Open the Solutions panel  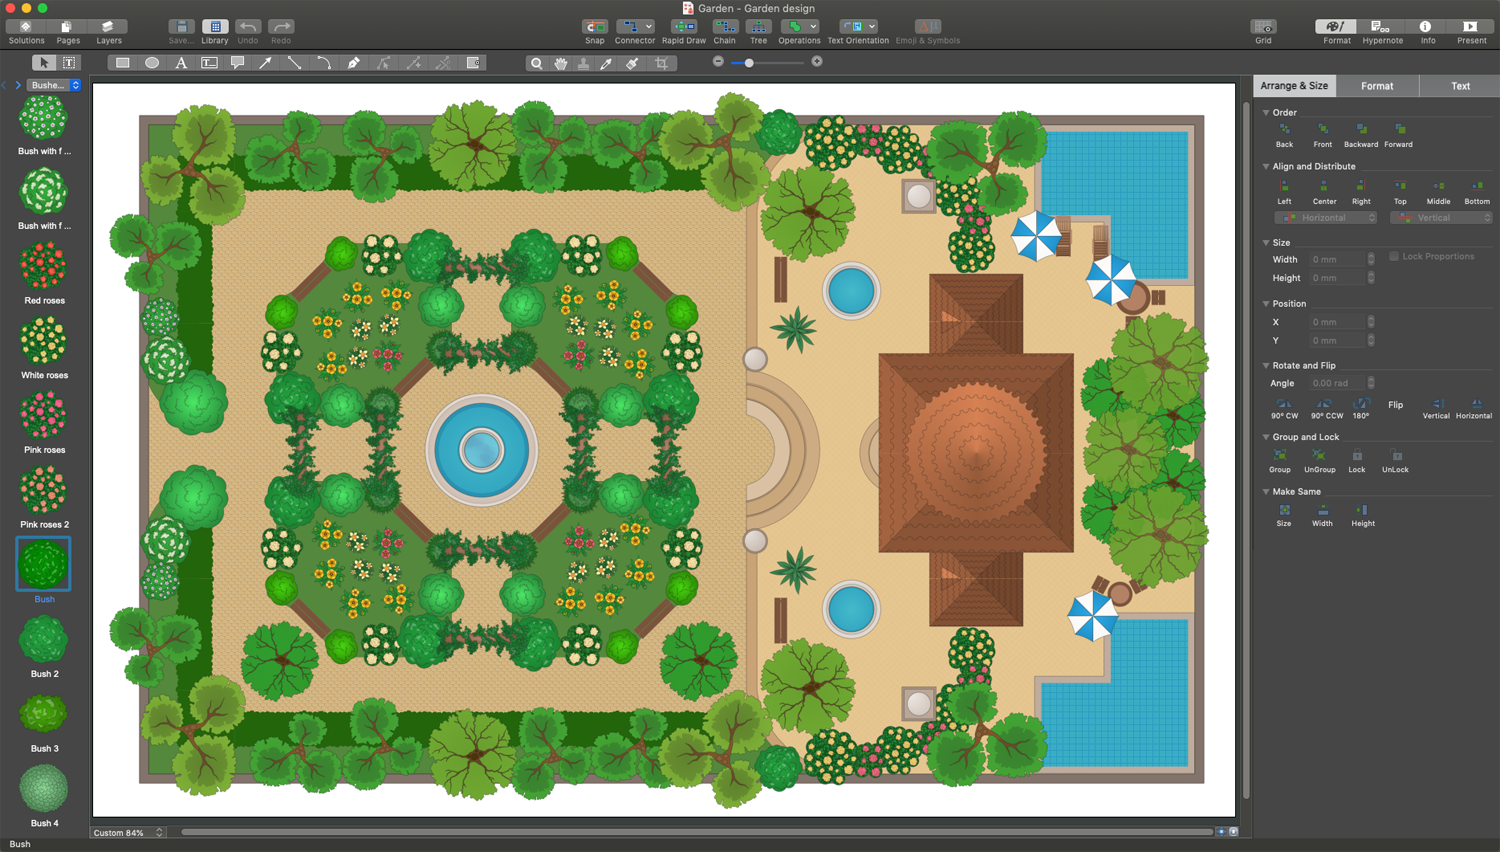coord(26,32)
